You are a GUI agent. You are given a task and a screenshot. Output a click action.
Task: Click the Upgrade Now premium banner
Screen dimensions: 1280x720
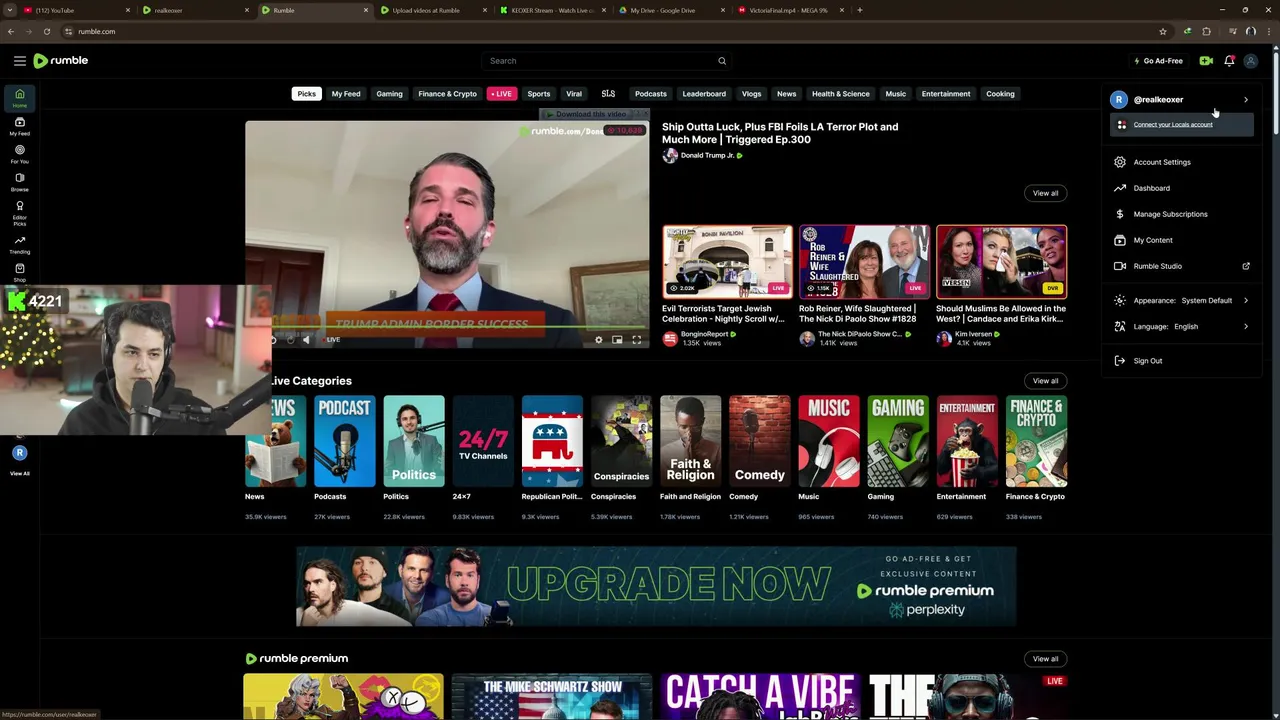tap(656, 586)
